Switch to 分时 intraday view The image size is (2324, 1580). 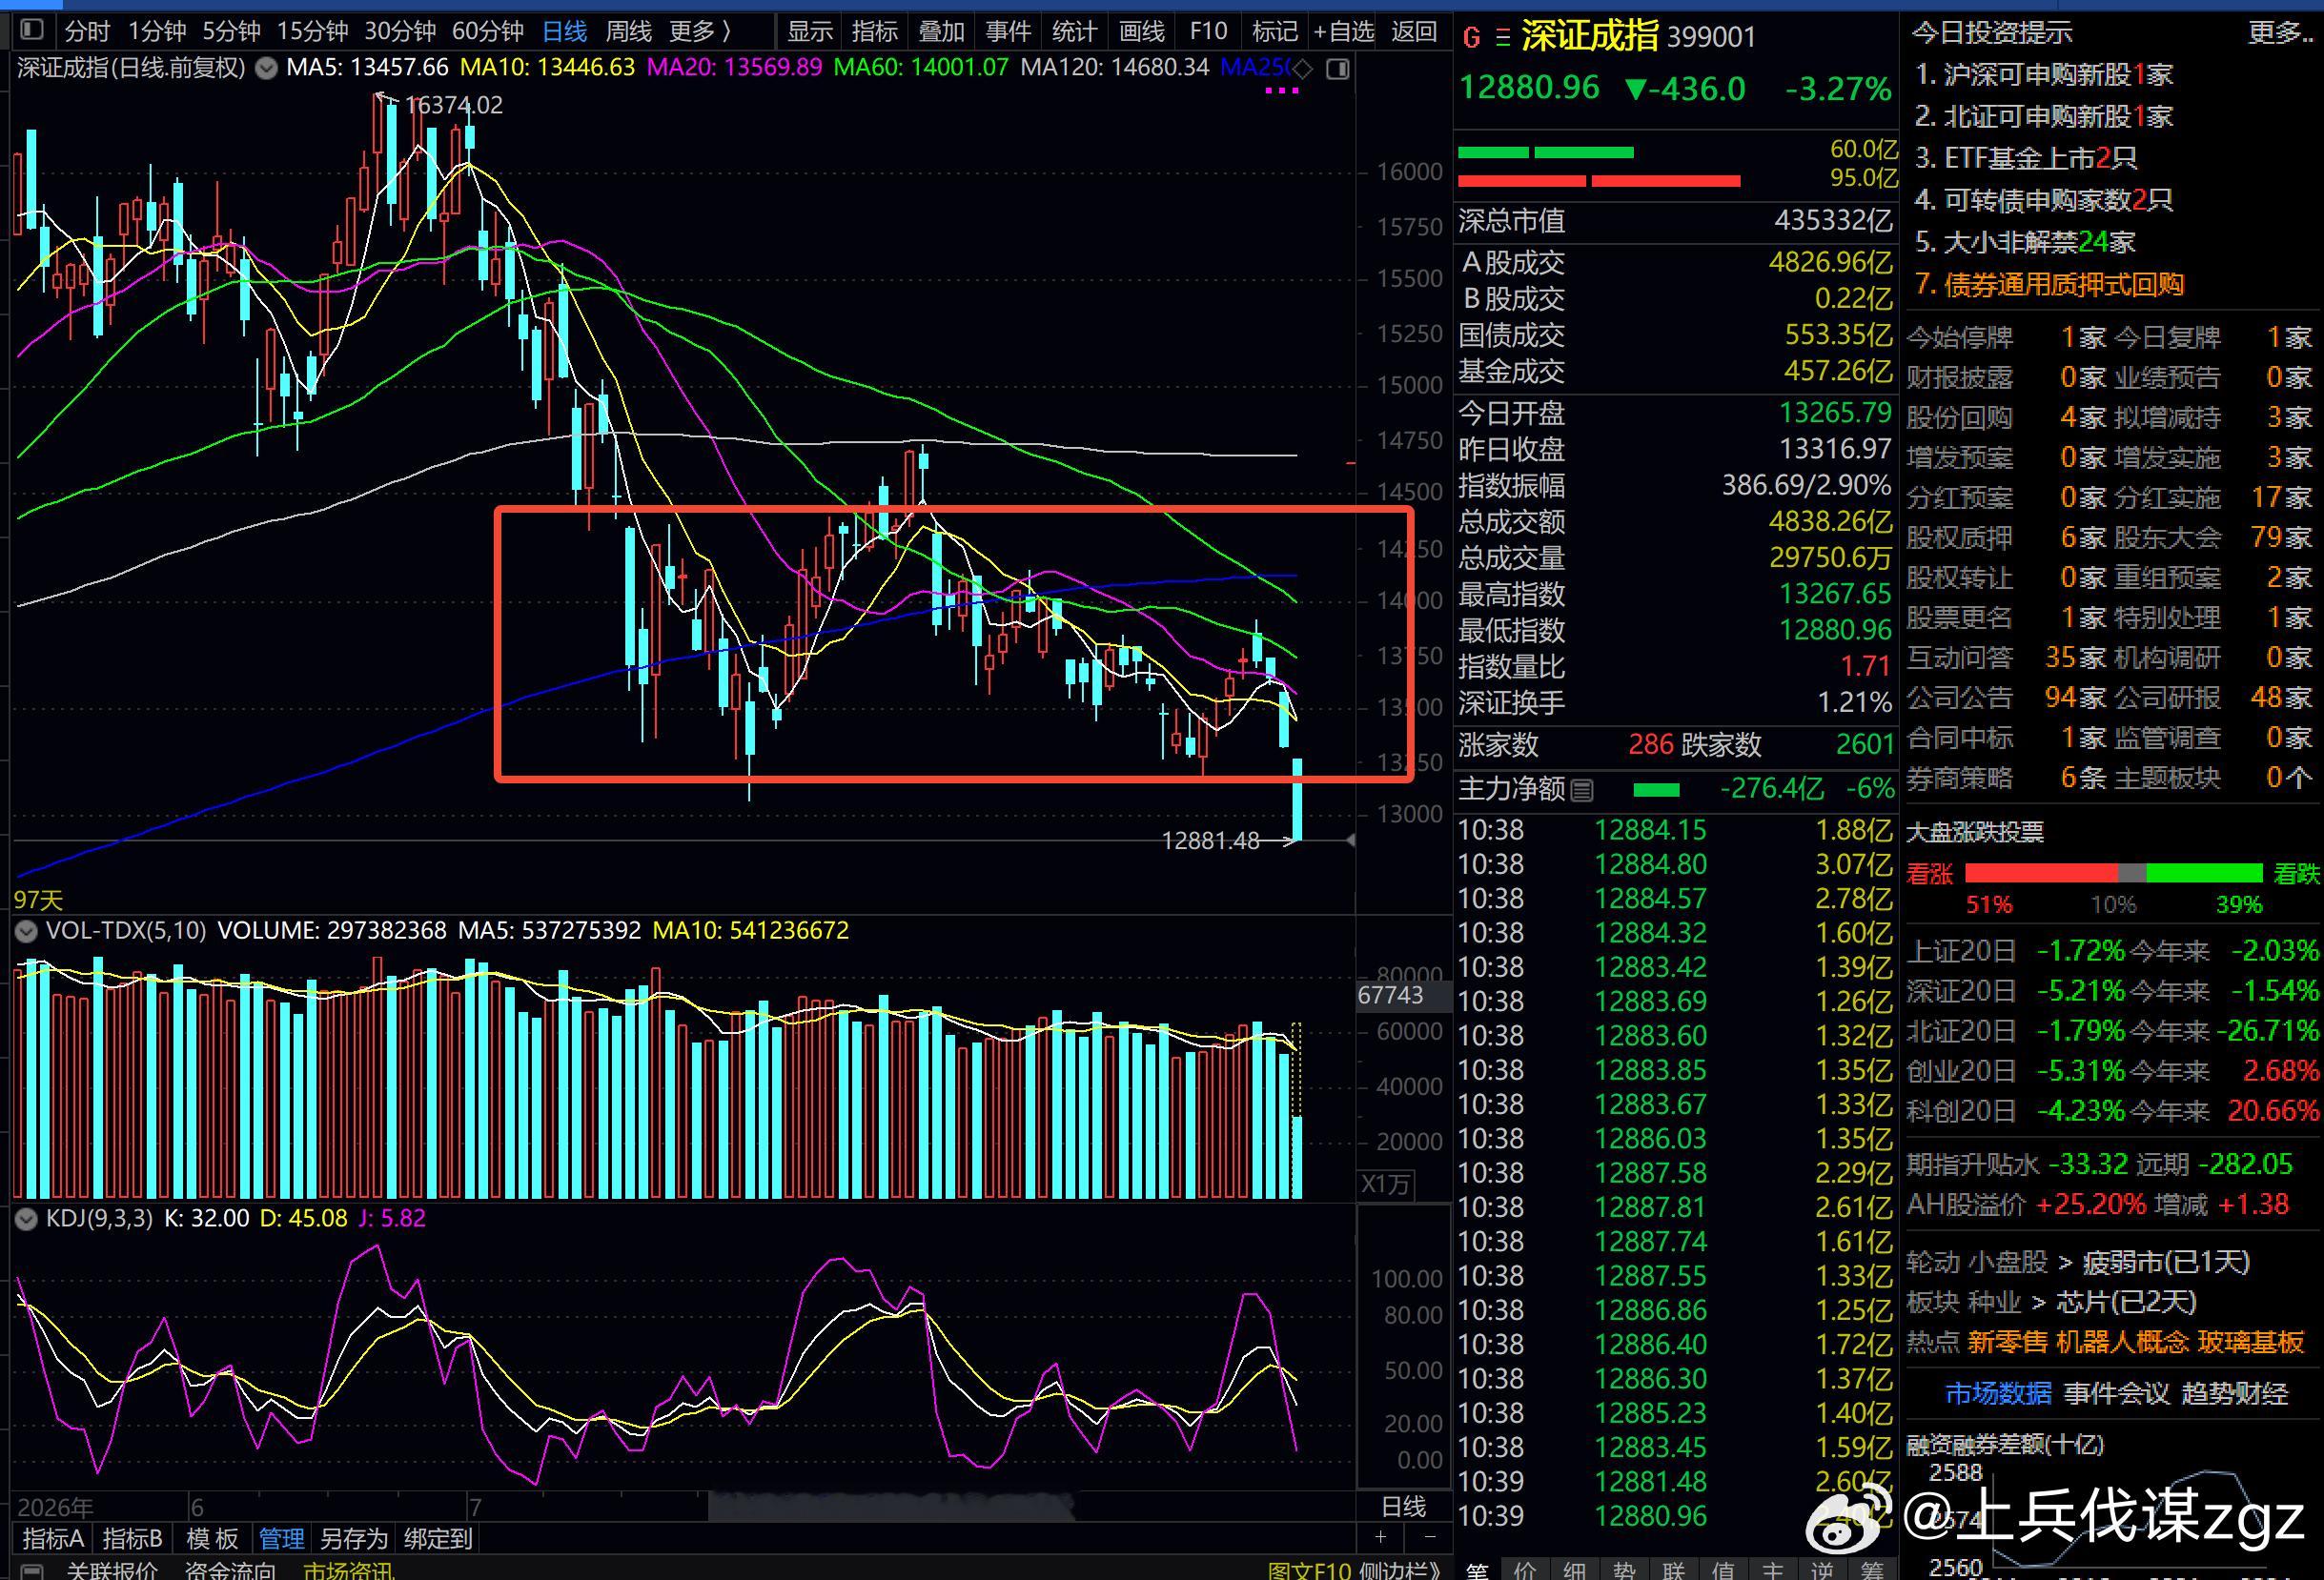87,31
